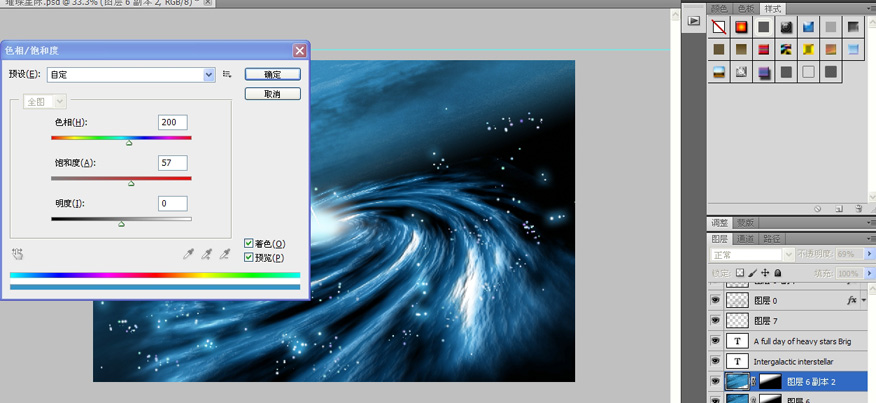This screenshot has width=876, height=403.
Task: Click the 明度 value field showing 0
Action: coord(173,203)
